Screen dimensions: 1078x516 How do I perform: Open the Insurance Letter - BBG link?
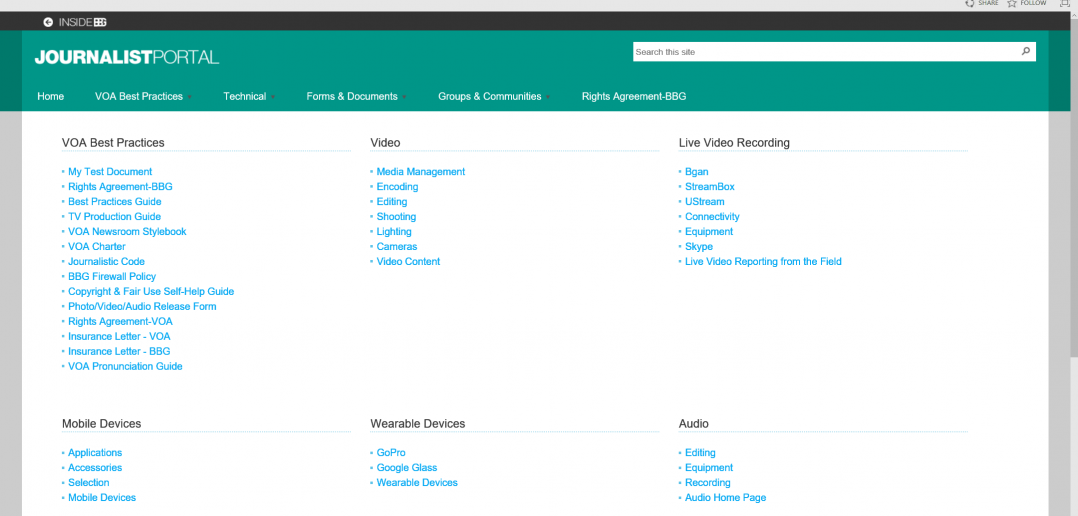(x=119, y=351)
